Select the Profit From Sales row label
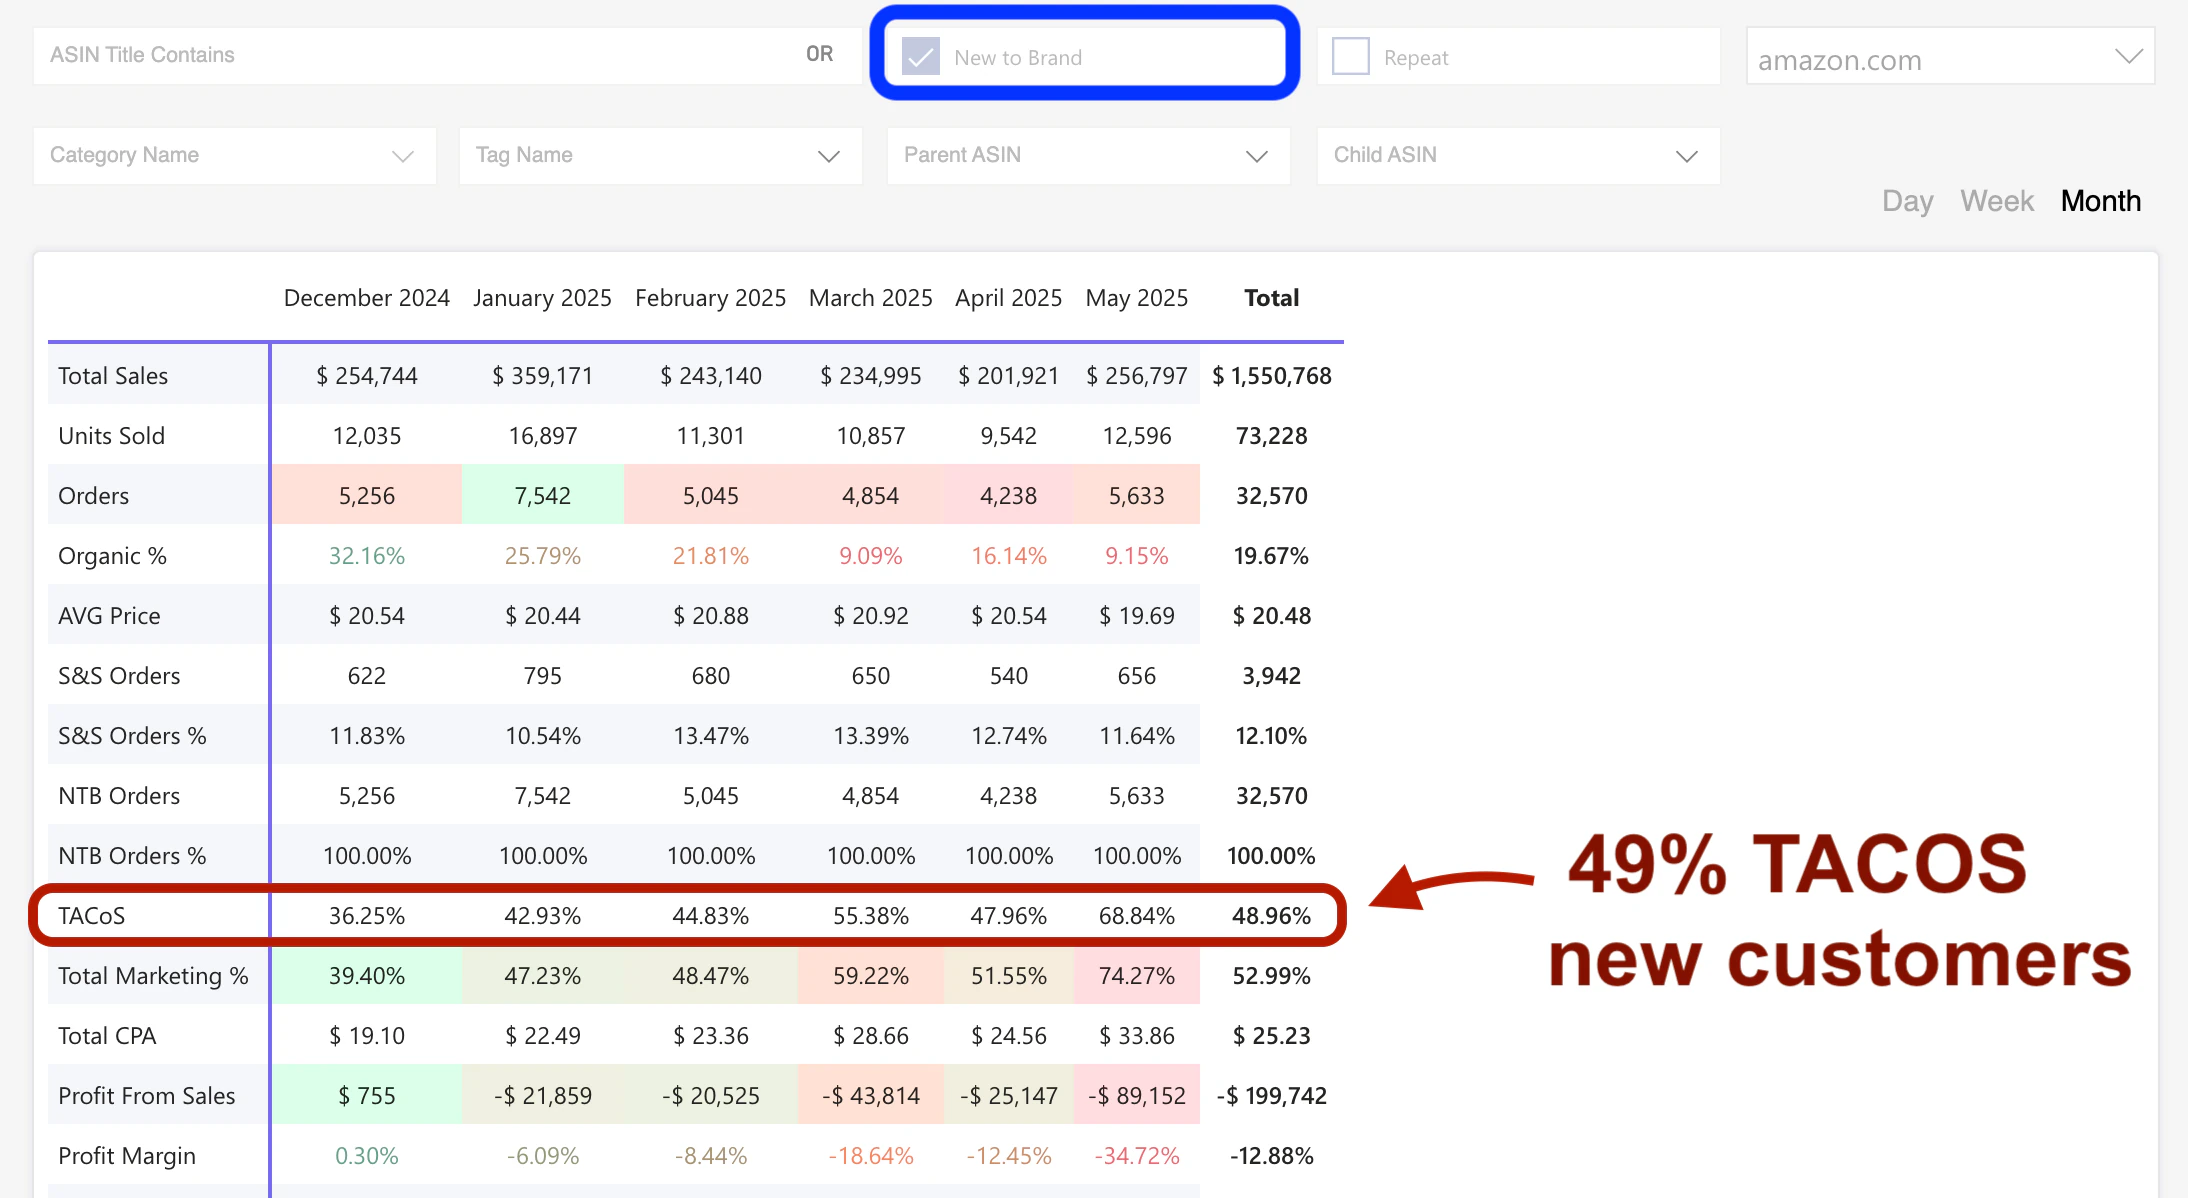The width and height of the screenshot is (2188, 1198). (x=146, y=1096)
